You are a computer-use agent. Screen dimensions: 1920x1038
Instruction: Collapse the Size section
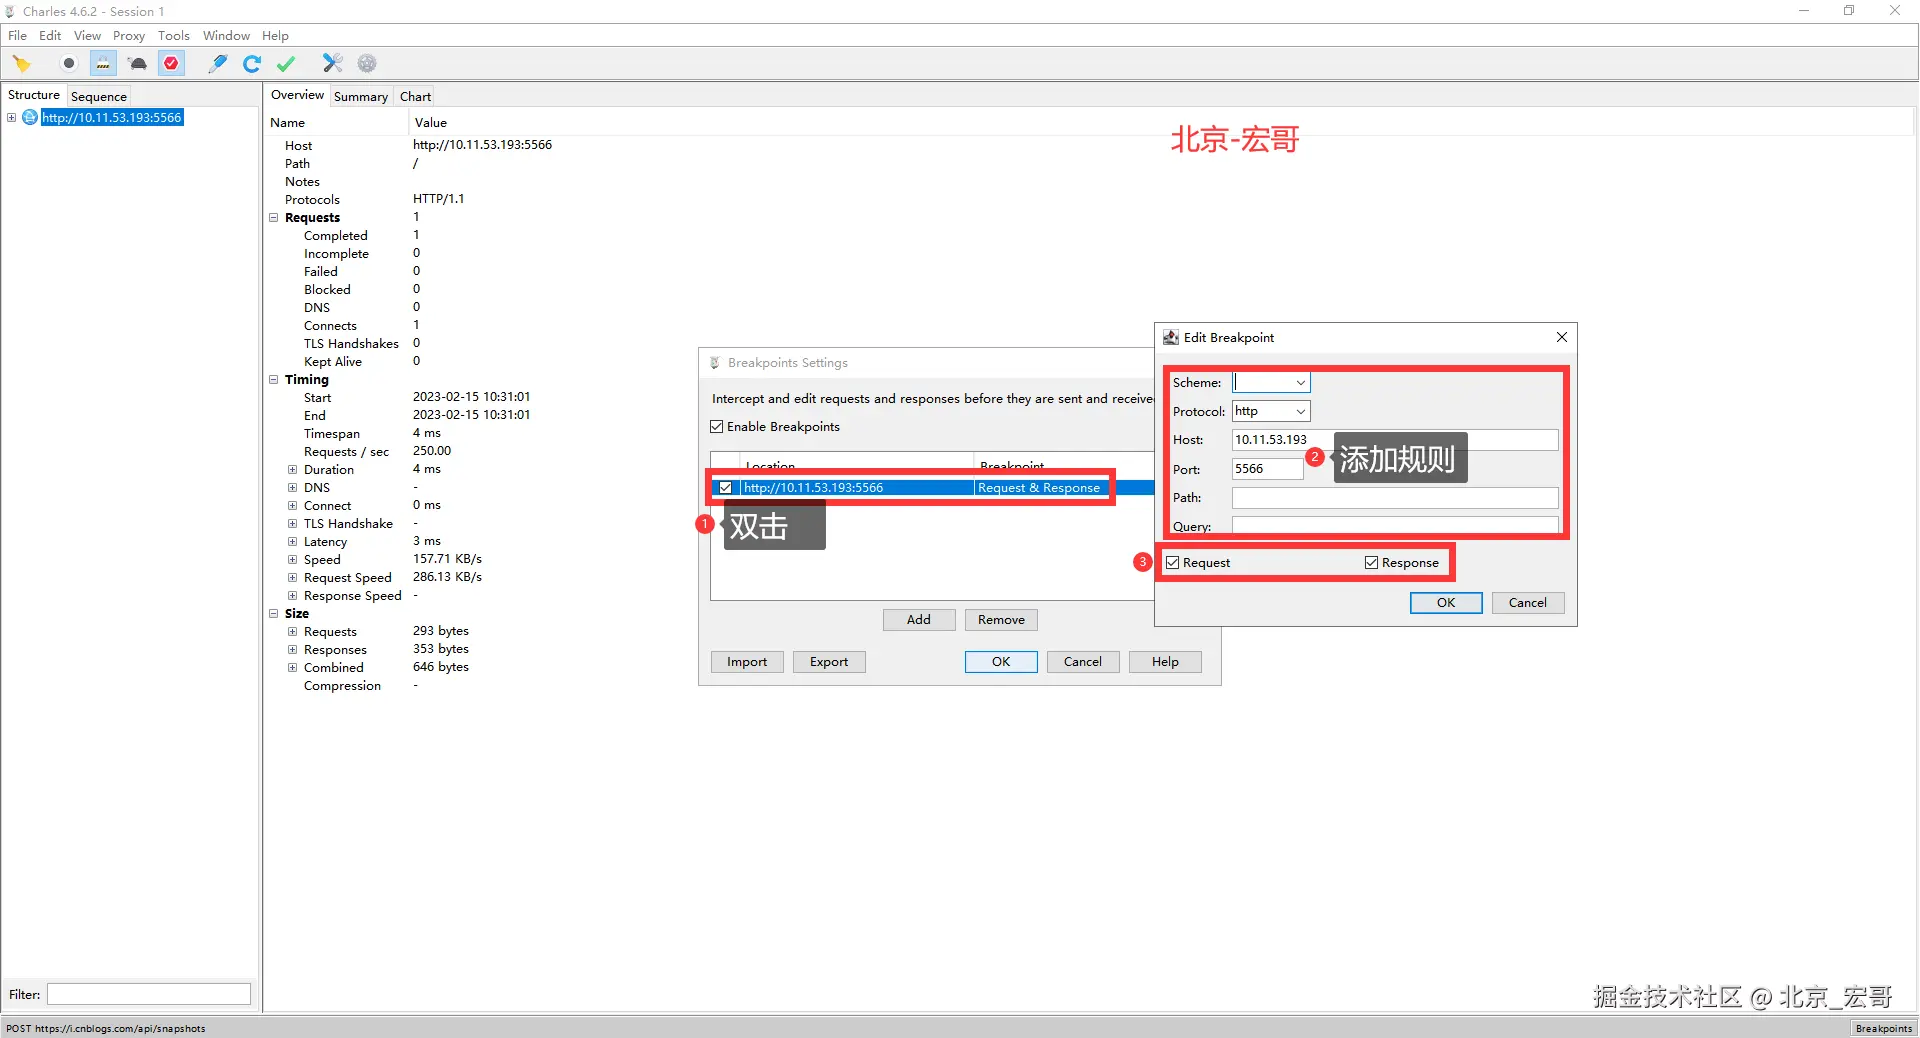274,614
